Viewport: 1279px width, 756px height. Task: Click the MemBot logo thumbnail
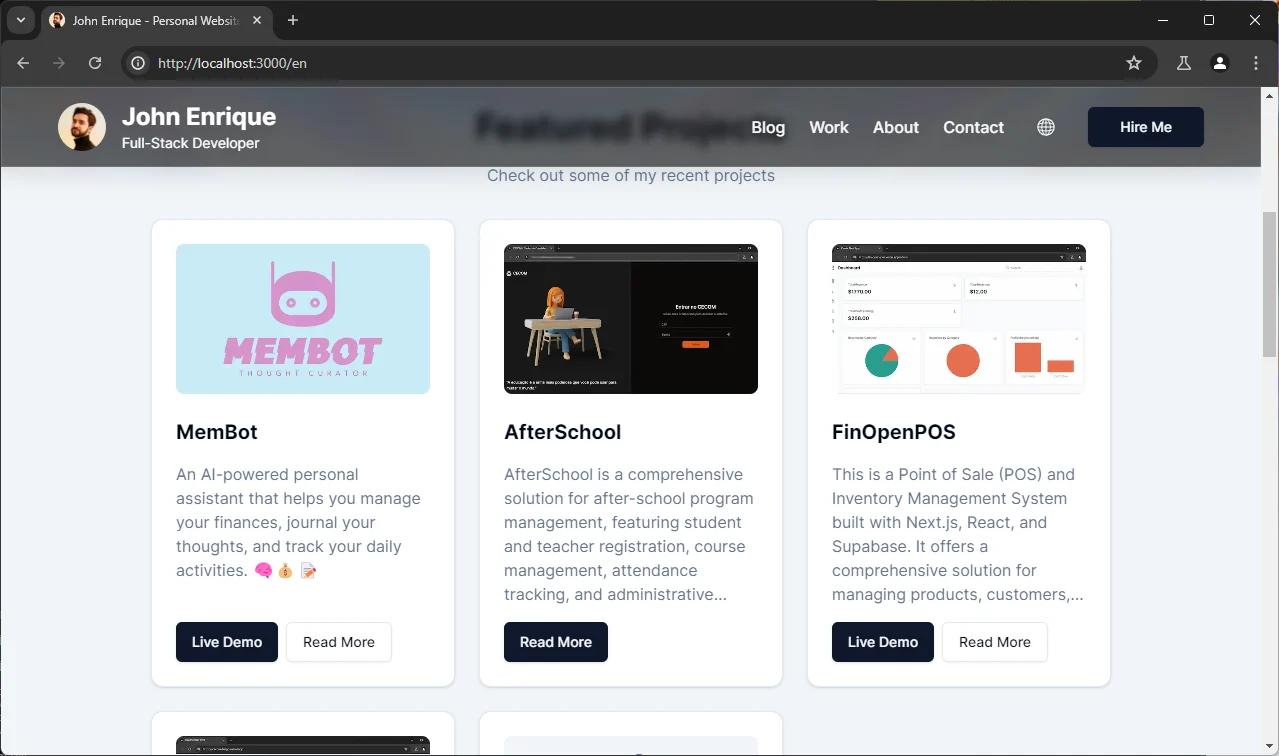pyautogui.click(x=303, y=319)
